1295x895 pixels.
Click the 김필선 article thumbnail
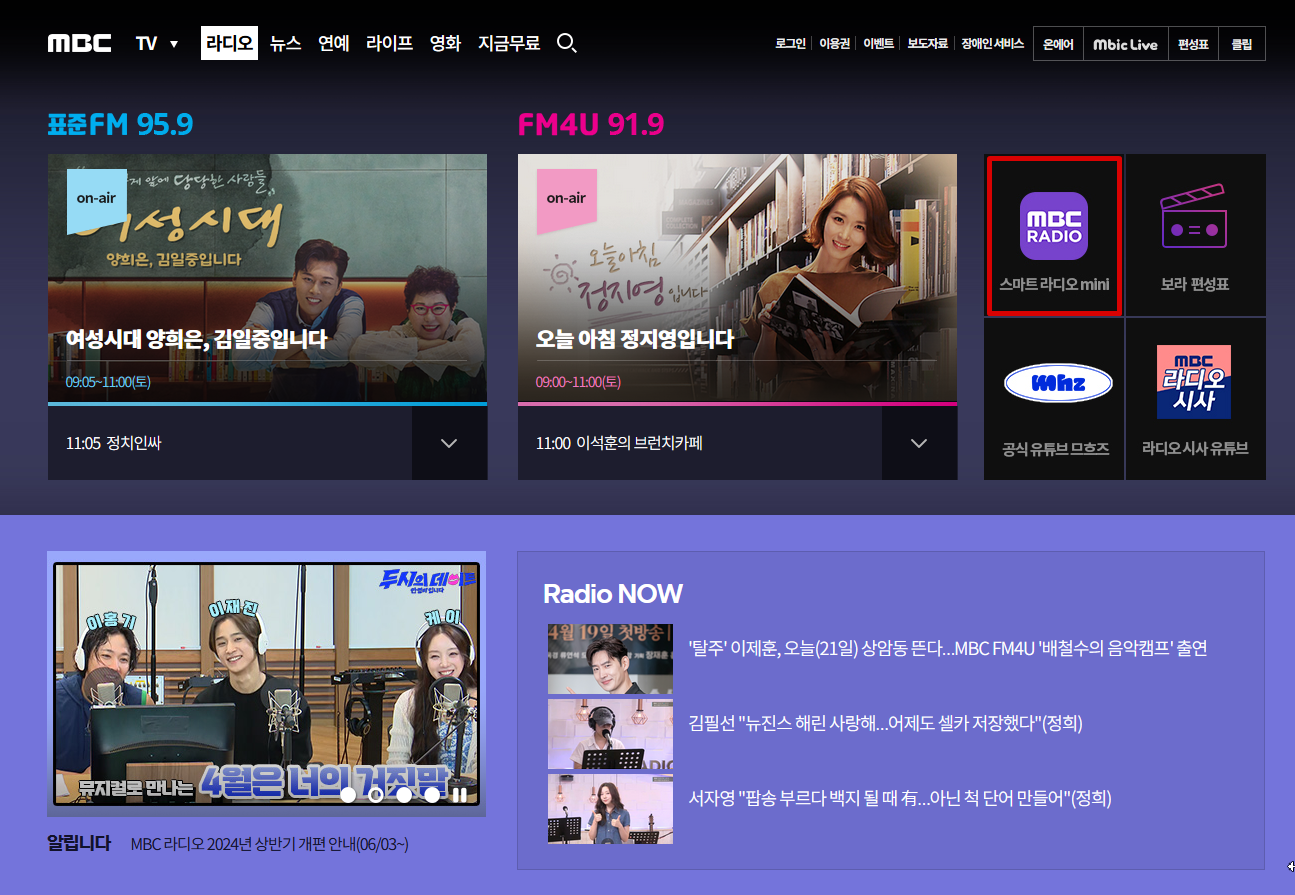tap(610, 734)
